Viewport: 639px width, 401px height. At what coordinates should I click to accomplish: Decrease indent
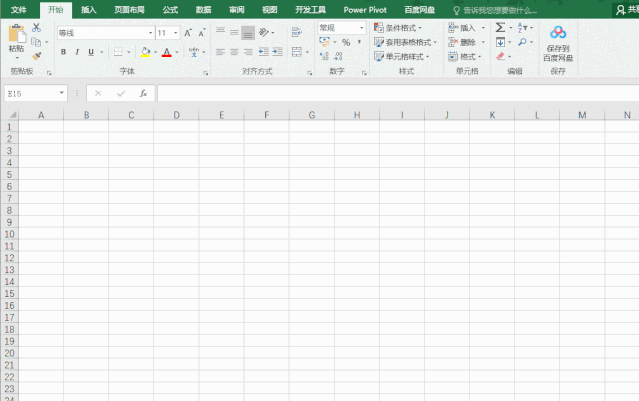pos(264,52)
